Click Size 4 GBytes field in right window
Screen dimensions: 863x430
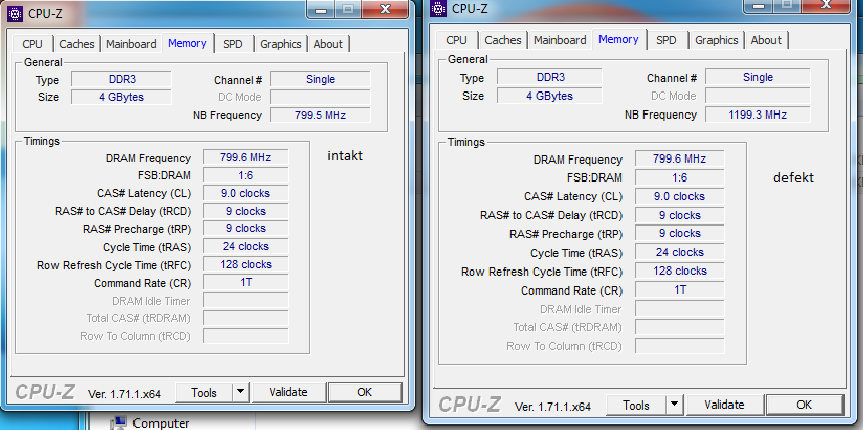(549, 96)
